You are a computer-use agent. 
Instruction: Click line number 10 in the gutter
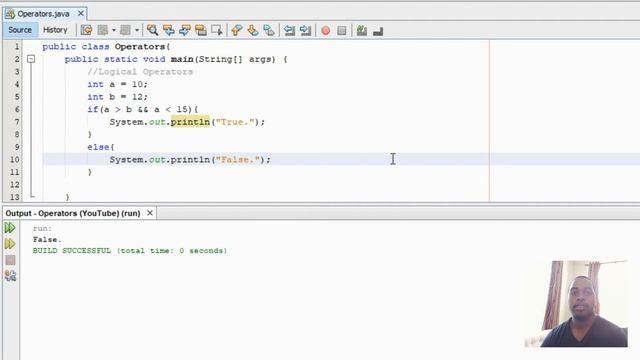coord(15,160)
